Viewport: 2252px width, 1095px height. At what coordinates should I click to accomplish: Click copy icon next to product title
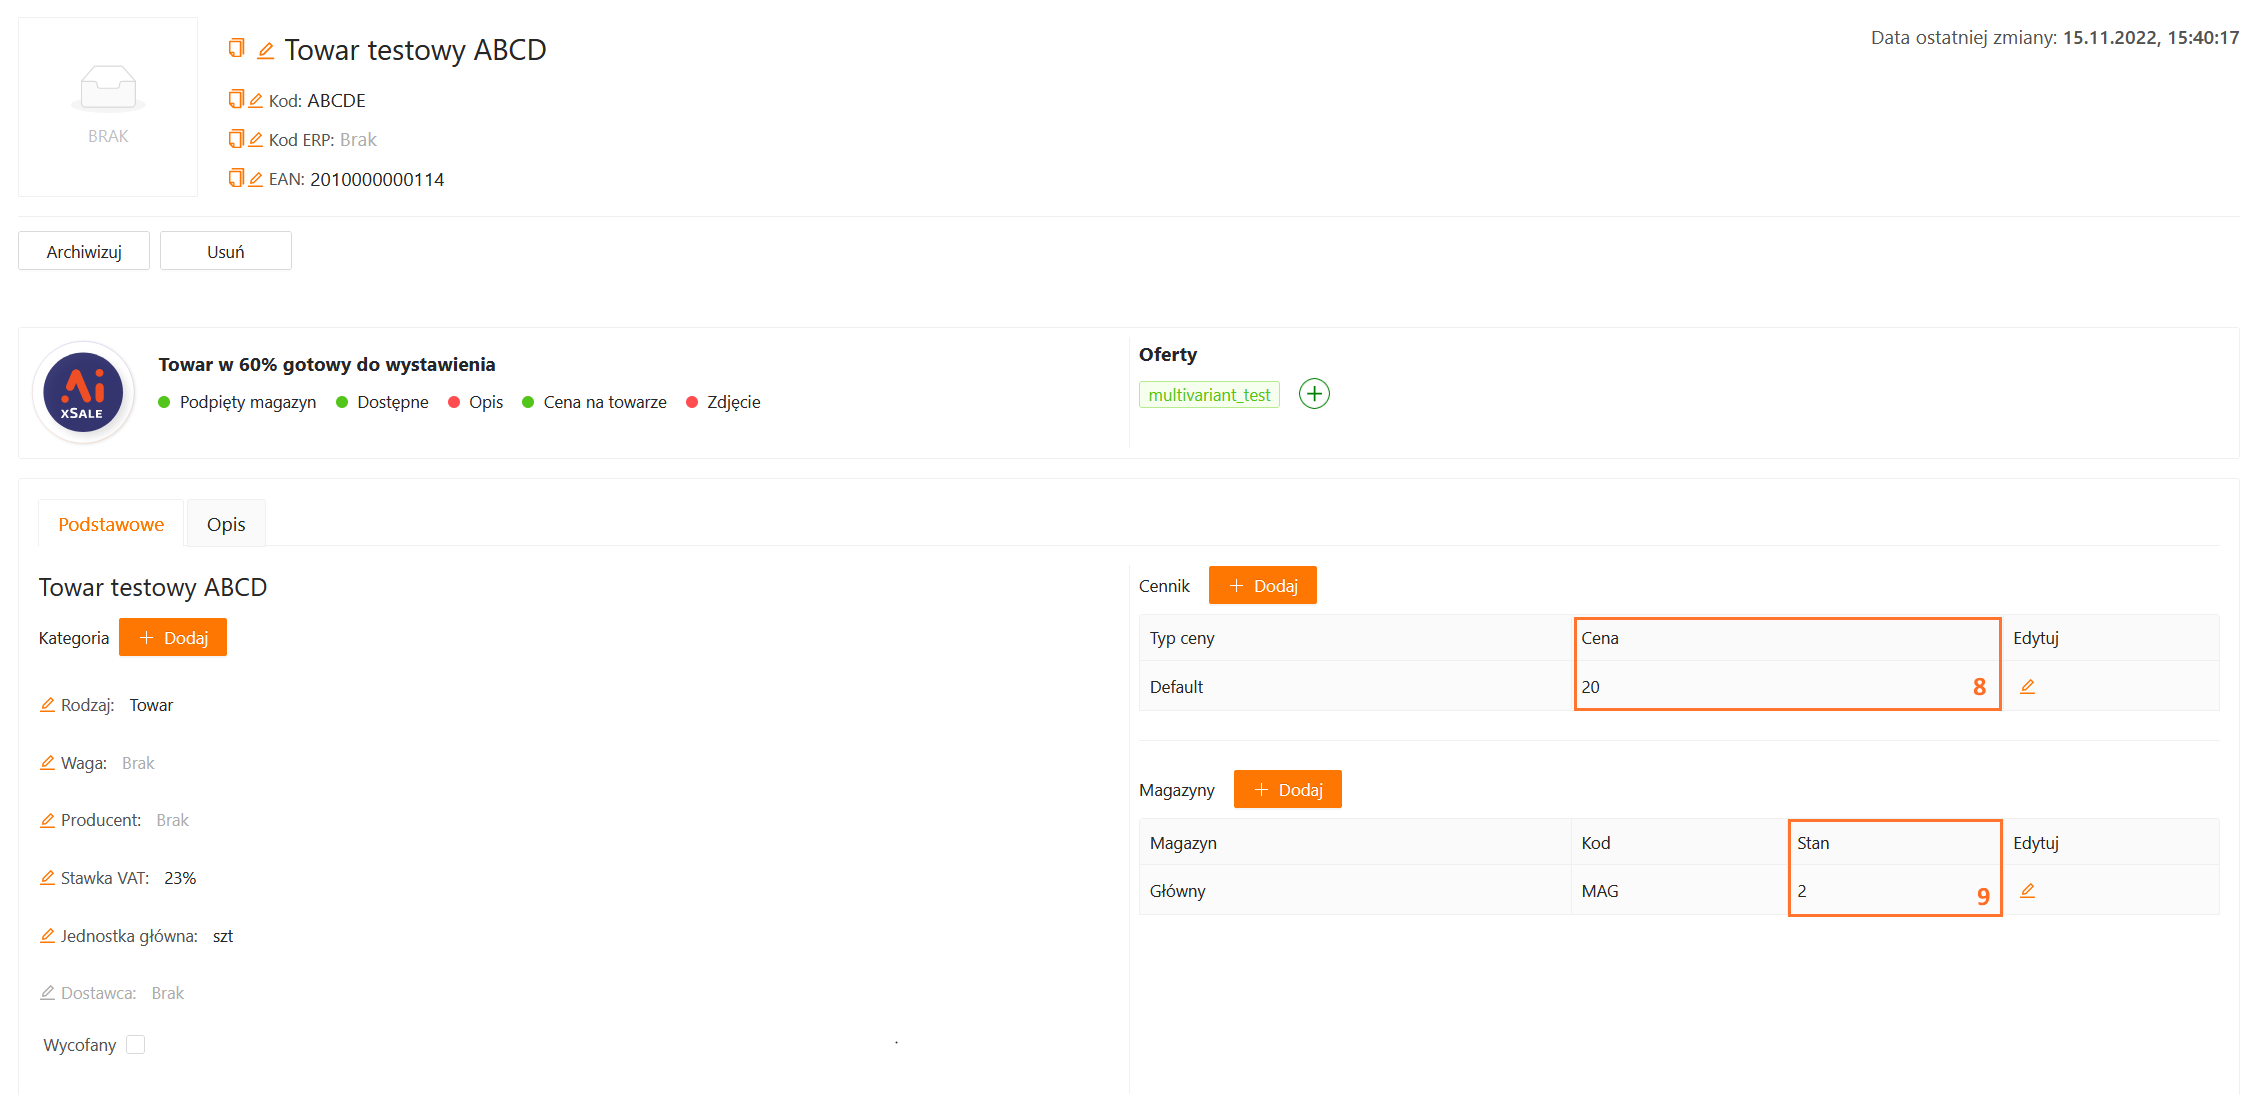[236, 48]
